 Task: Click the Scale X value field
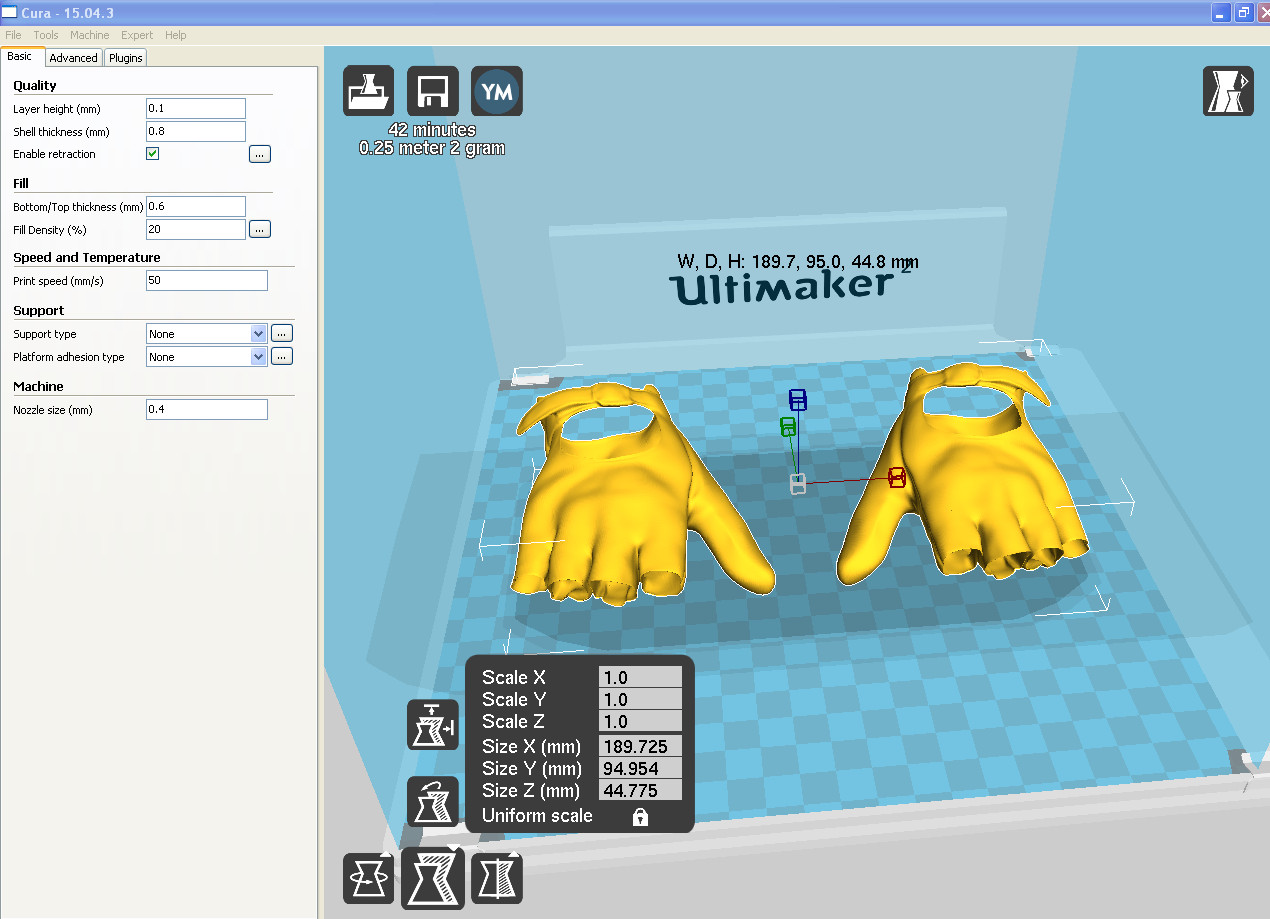[640, 677]
